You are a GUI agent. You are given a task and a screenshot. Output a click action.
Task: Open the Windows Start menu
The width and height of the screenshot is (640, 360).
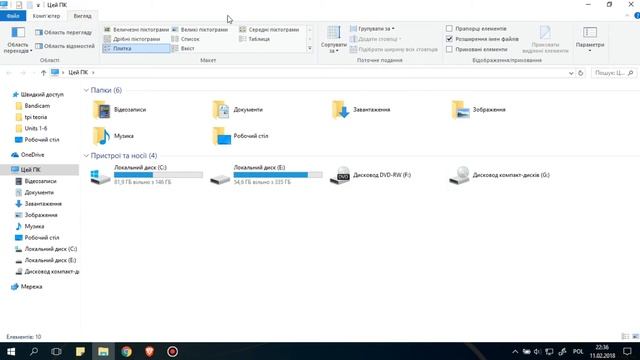(x=11, y=351)
